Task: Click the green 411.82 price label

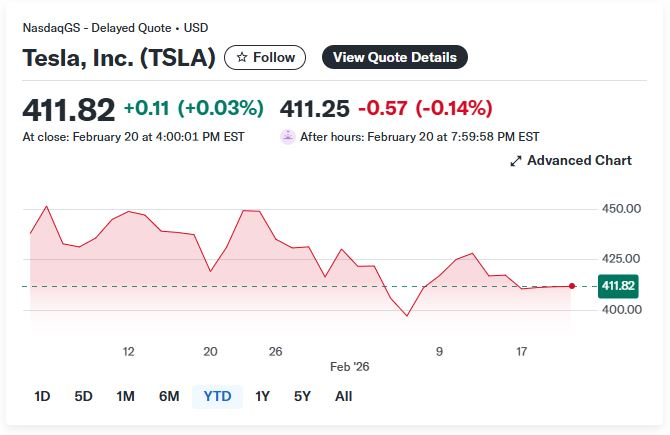Action: point(618,286)
